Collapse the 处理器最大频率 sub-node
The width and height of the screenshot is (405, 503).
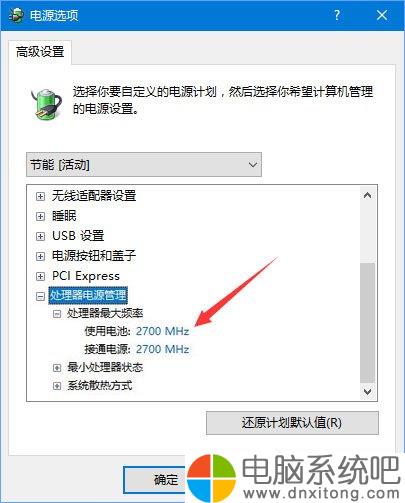57,314
